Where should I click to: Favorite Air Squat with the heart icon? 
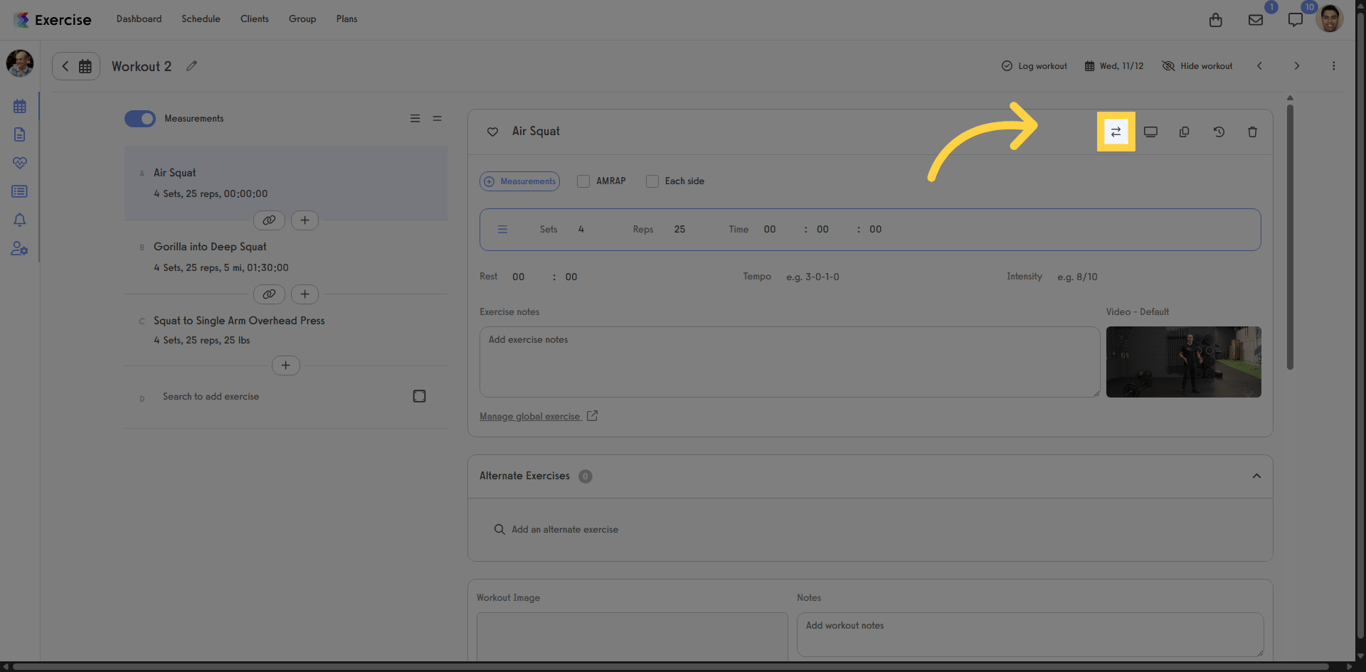click(492, 131)
